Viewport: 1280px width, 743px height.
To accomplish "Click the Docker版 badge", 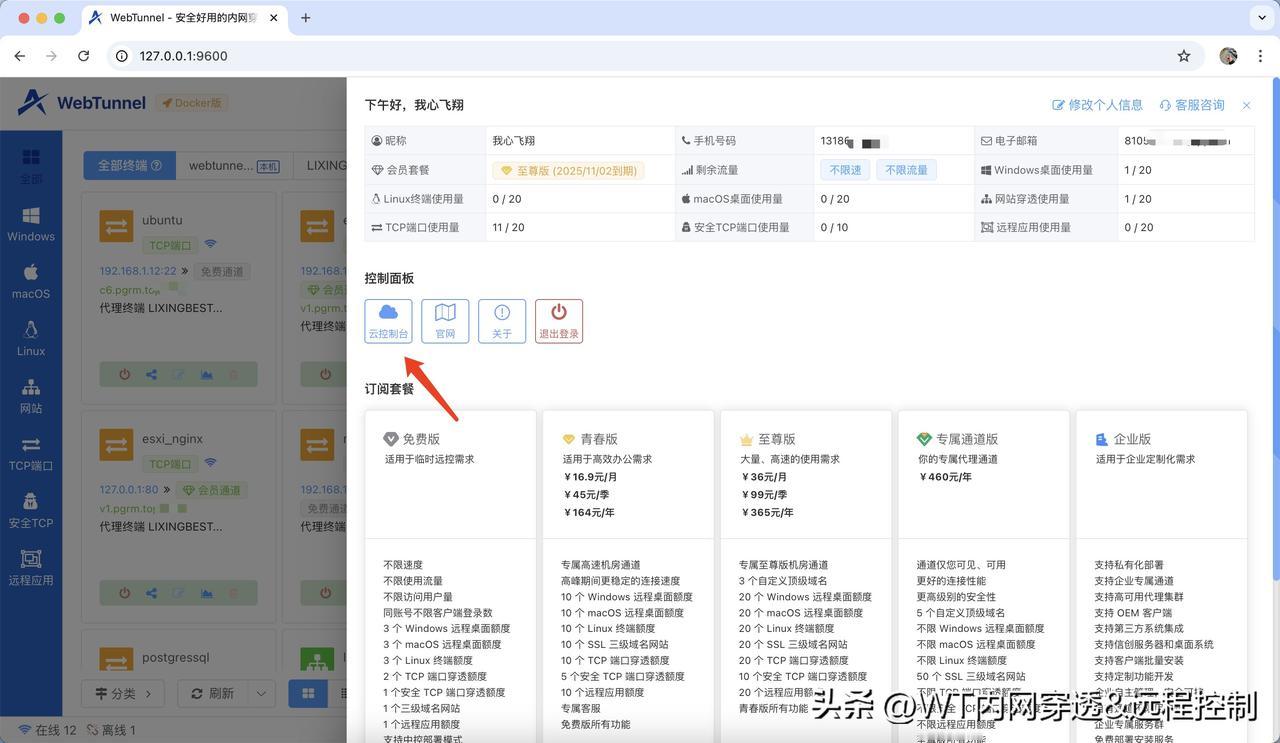I will point(192,103).
